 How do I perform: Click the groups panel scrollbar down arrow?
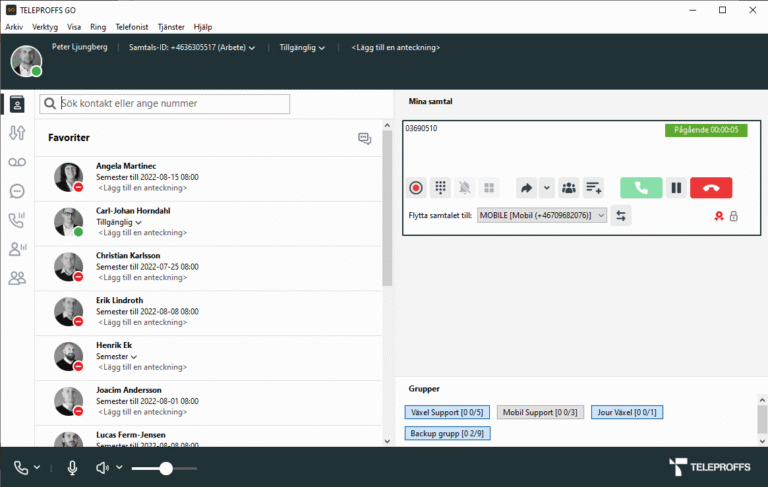pyautogui.click(x=762, y=441)
